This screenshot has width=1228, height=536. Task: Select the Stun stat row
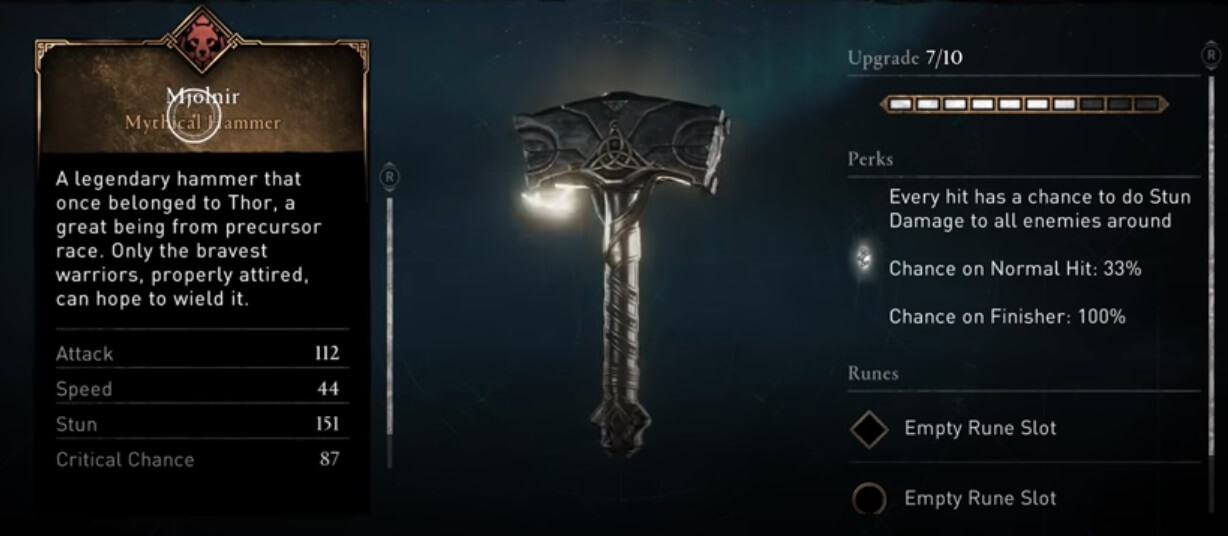[x=197, y=424]
